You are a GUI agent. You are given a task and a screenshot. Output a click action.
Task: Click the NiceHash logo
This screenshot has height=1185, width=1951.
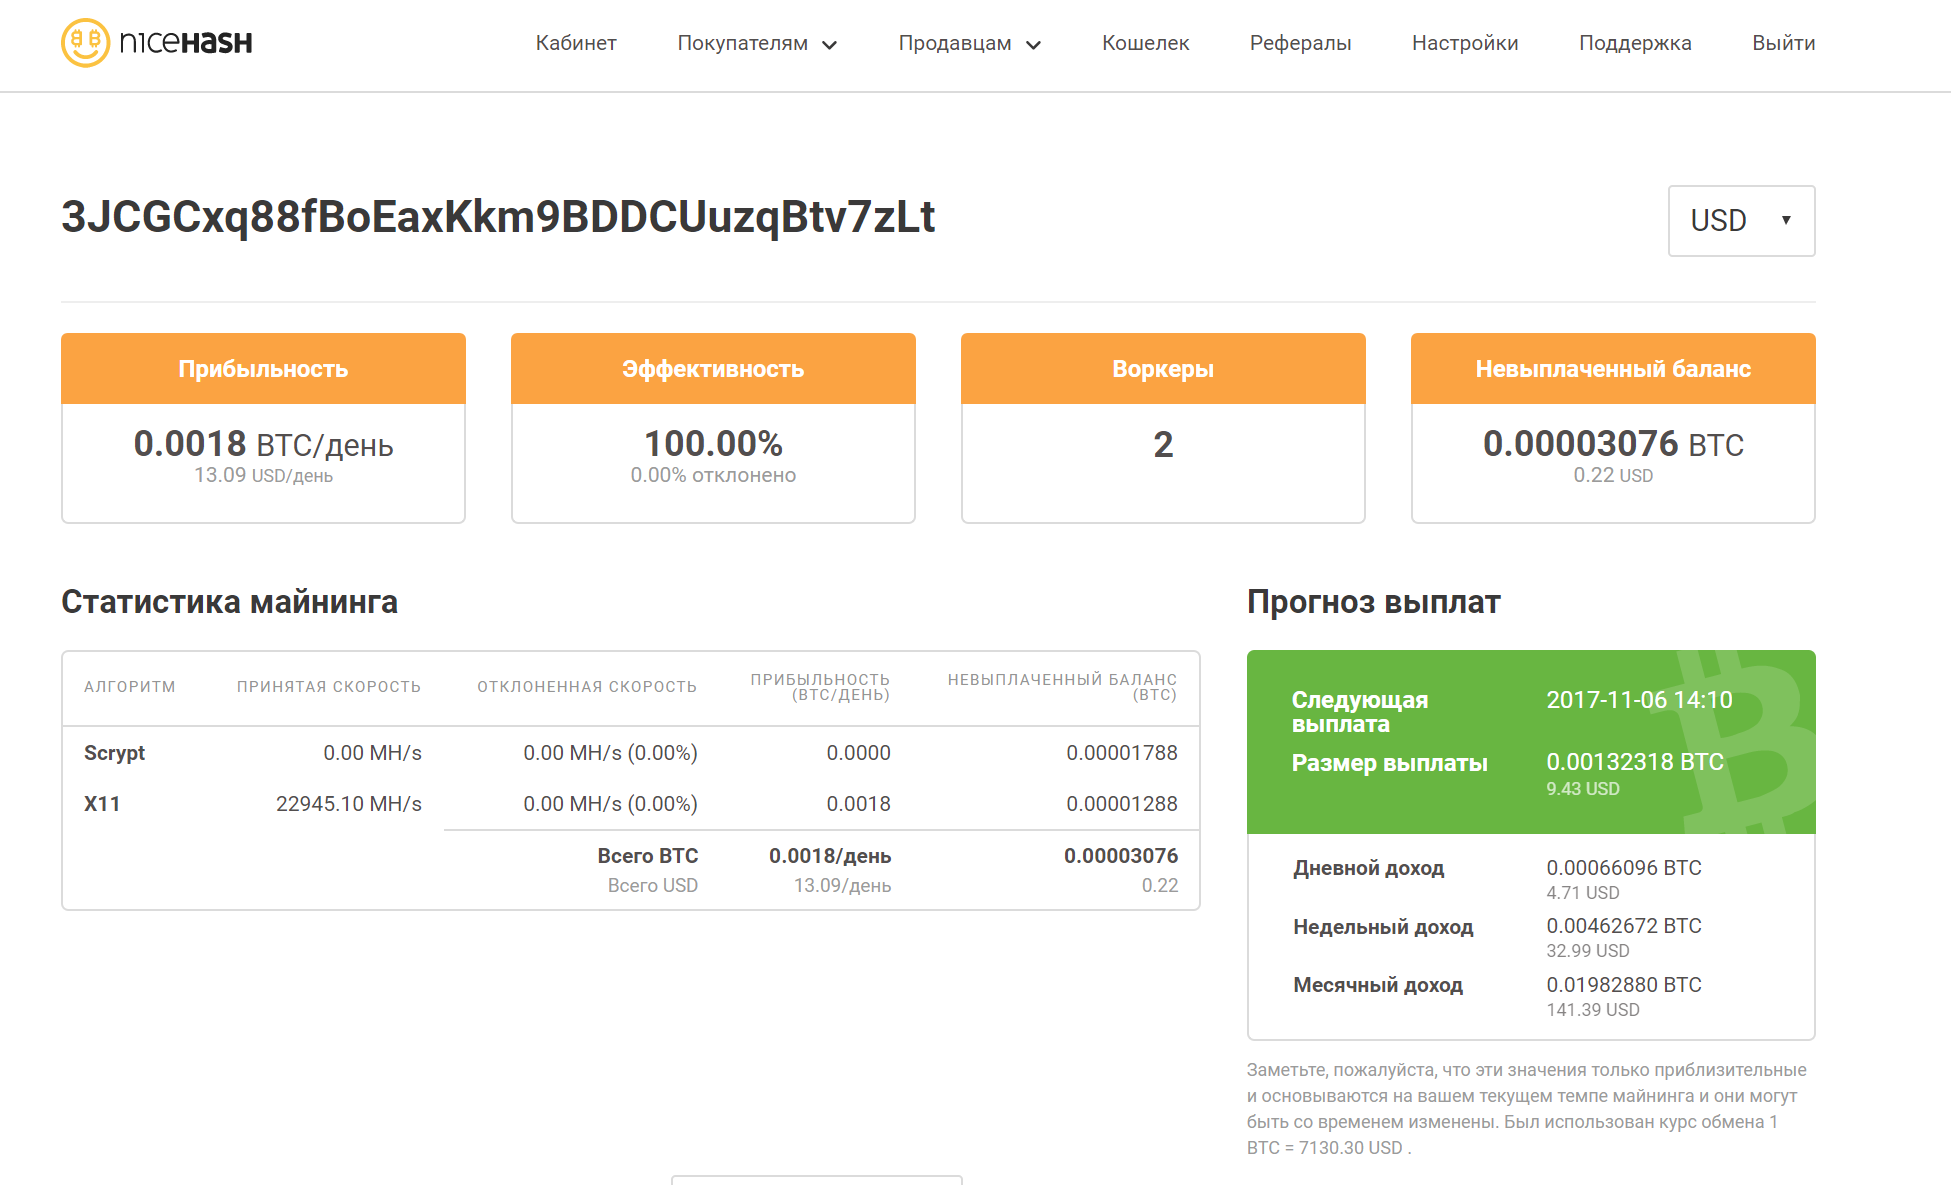[157, 43]
